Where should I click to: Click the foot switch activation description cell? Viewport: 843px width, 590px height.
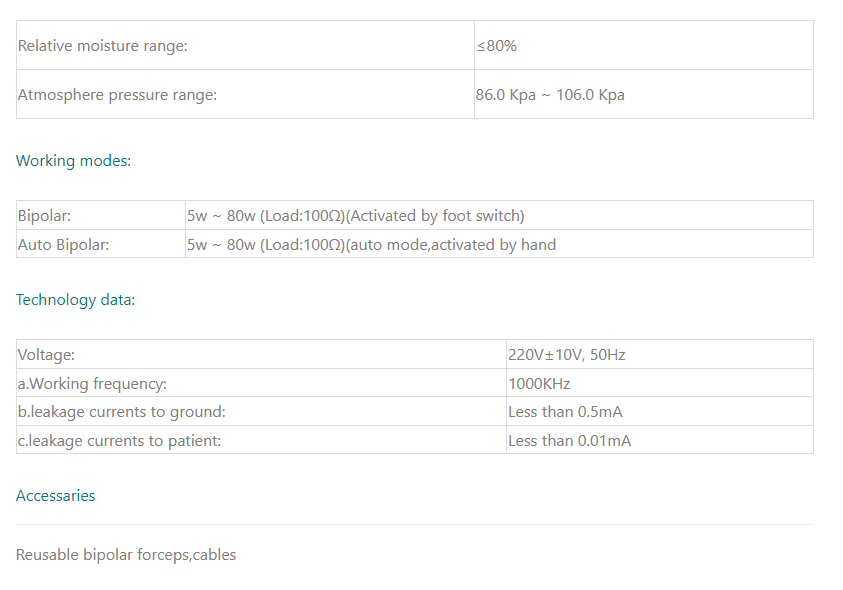click(355, 215)
